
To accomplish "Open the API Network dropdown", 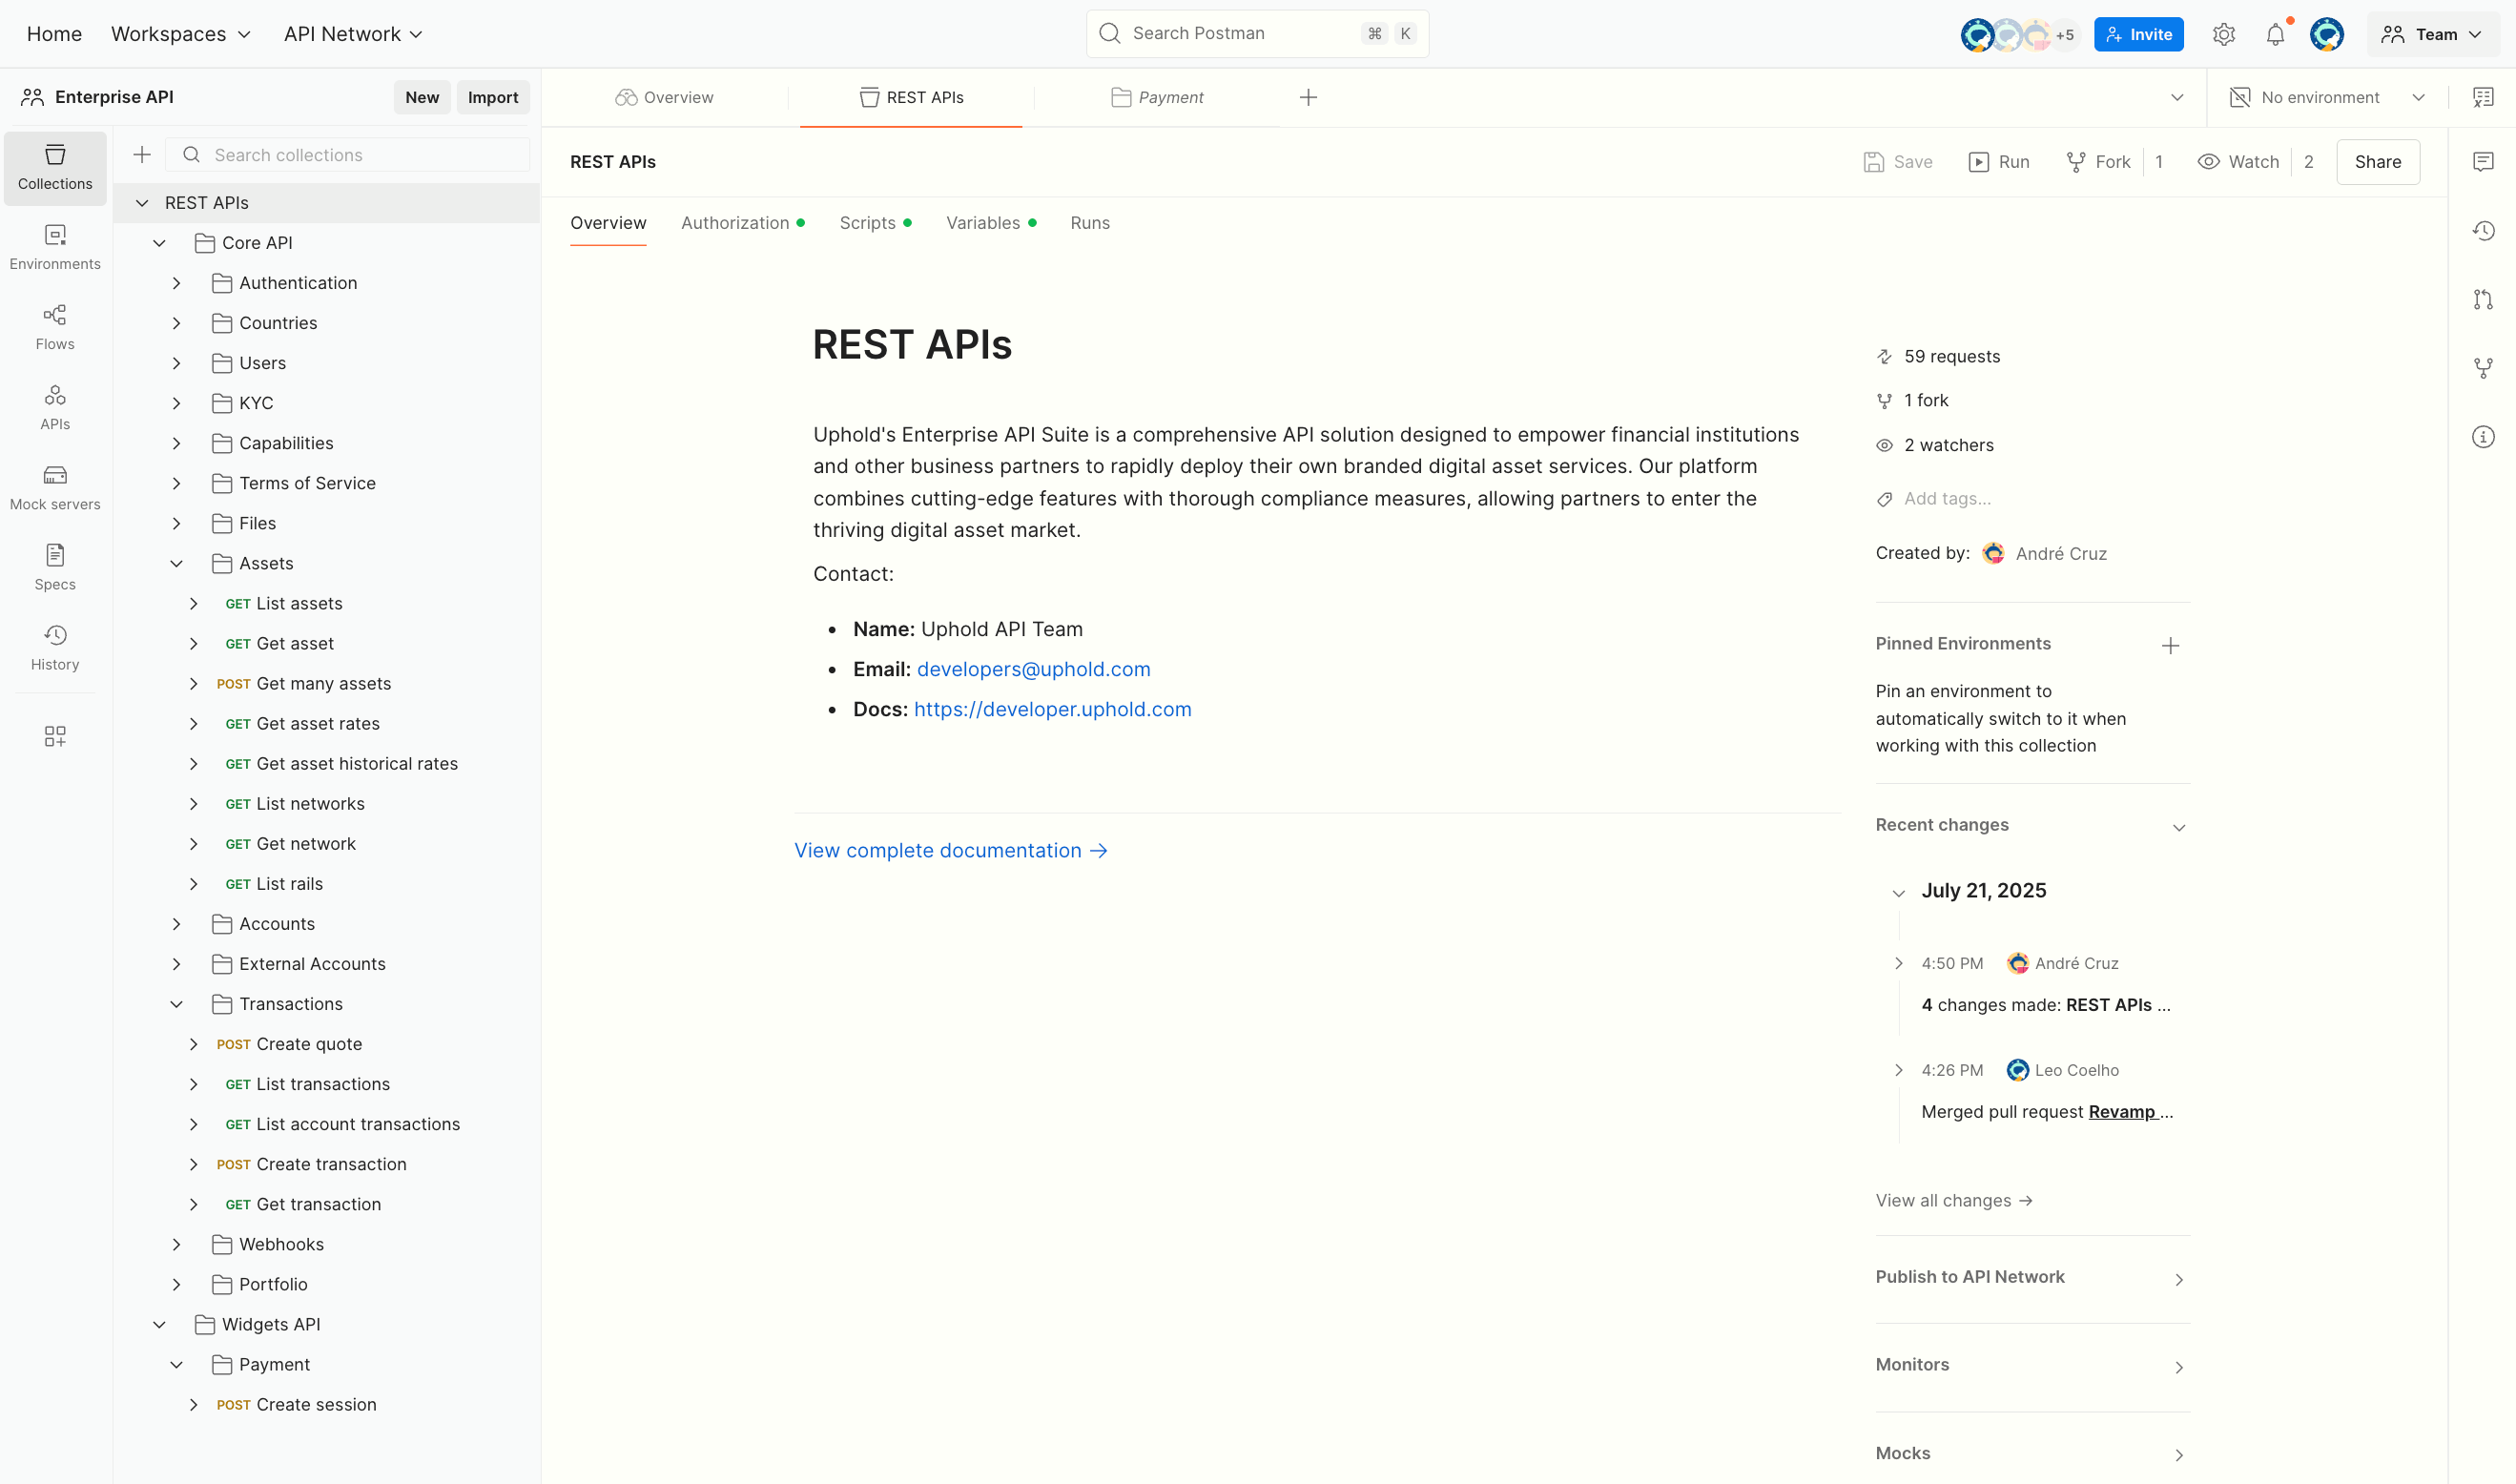I will 353,34.
